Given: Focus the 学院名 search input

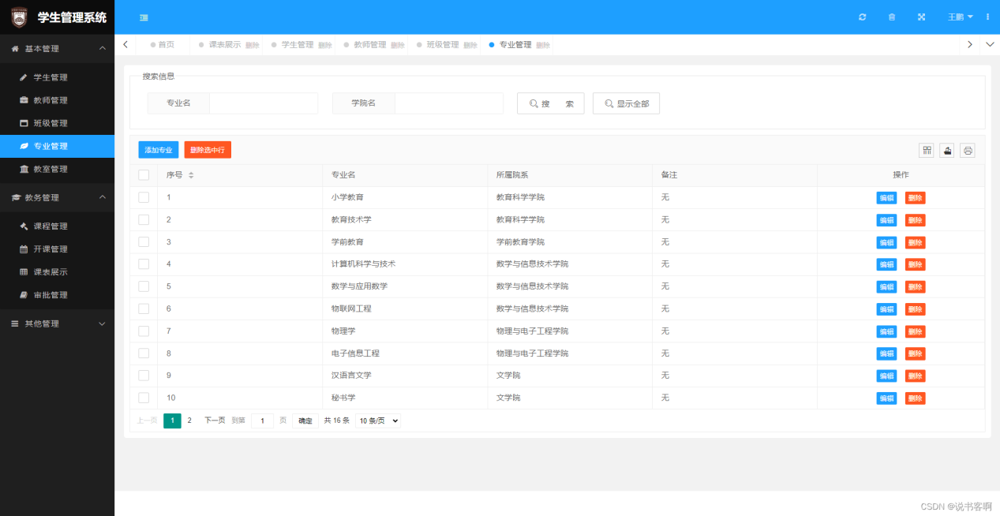Looking at the screenshot, I should [449, 103].
